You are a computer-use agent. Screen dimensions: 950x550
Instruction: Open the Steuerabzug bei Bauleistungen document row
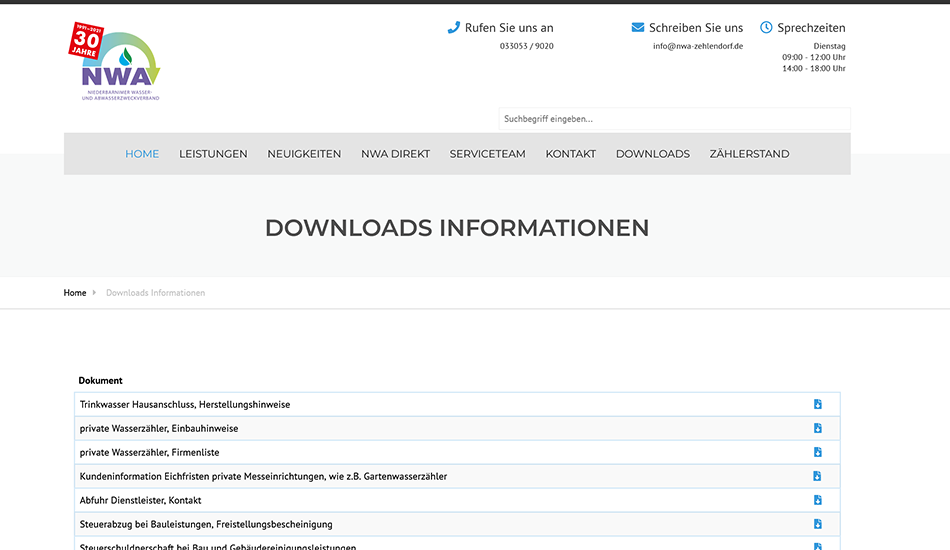click(206, 524)
